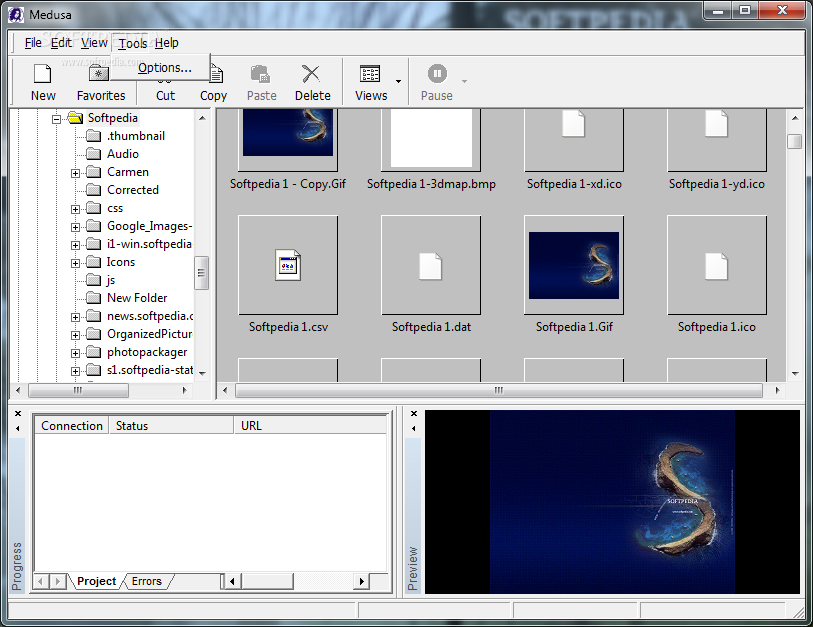Open the Views dropdown arrow
The height and width of the screenshot is (627, 813).
coord(398,81)
